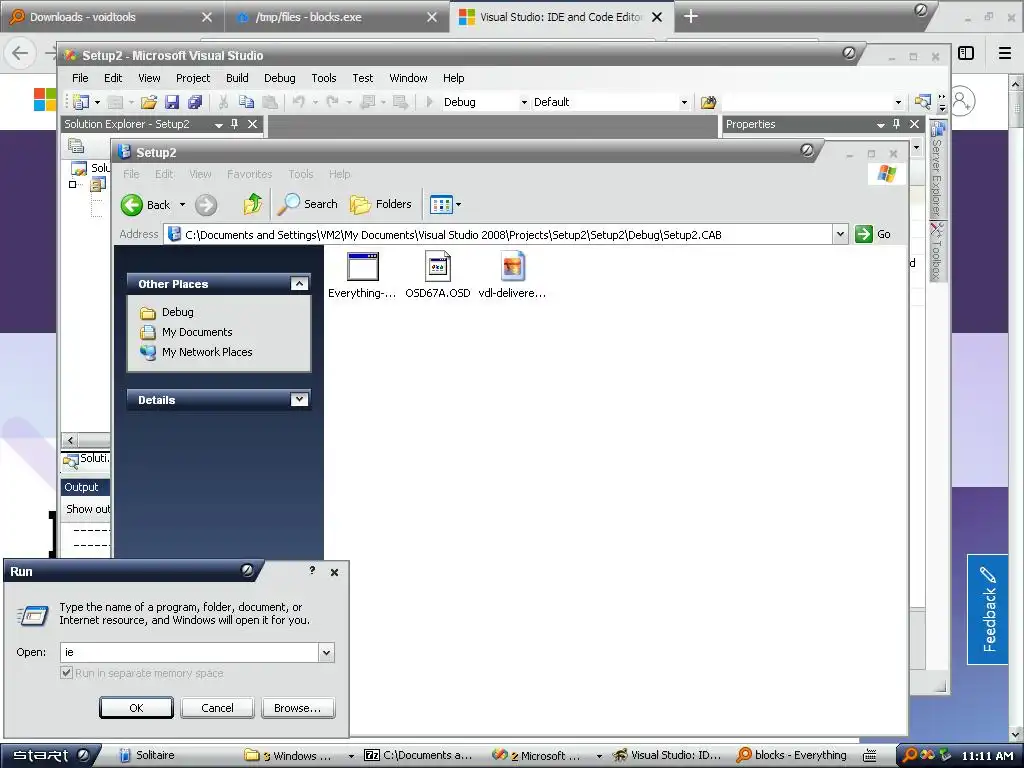The height and width of the screenshot is (768, 1024).
Task: Click the Back arrow icon in Setup2 explorer
Action: point(132,204)
